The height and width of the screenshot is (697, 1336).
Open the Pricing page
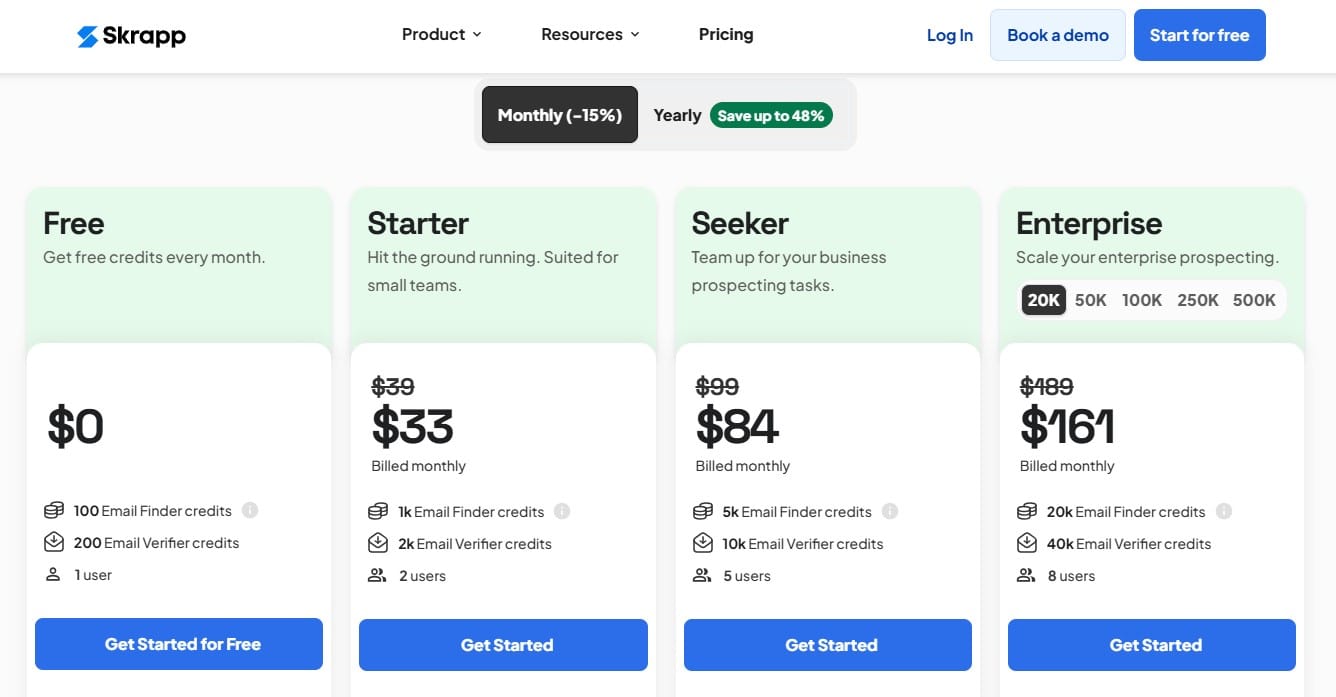click(726, 34)
